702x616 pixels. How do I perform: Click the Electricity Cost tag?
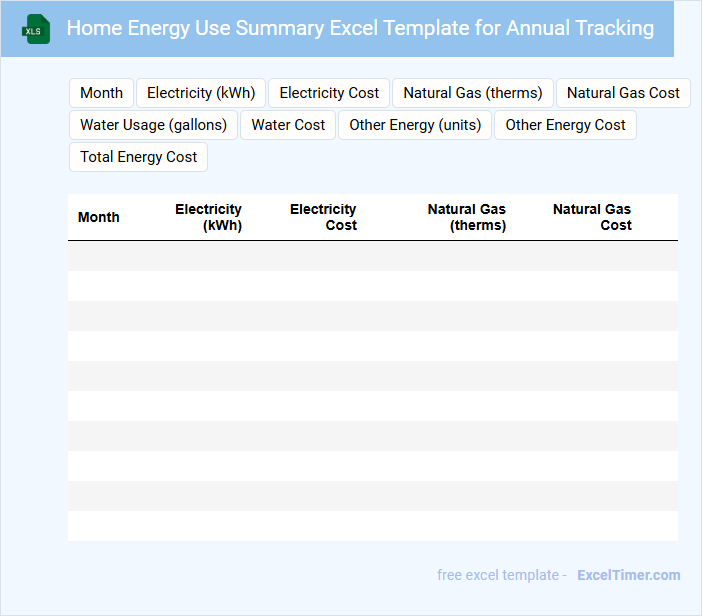coord(329,93)
